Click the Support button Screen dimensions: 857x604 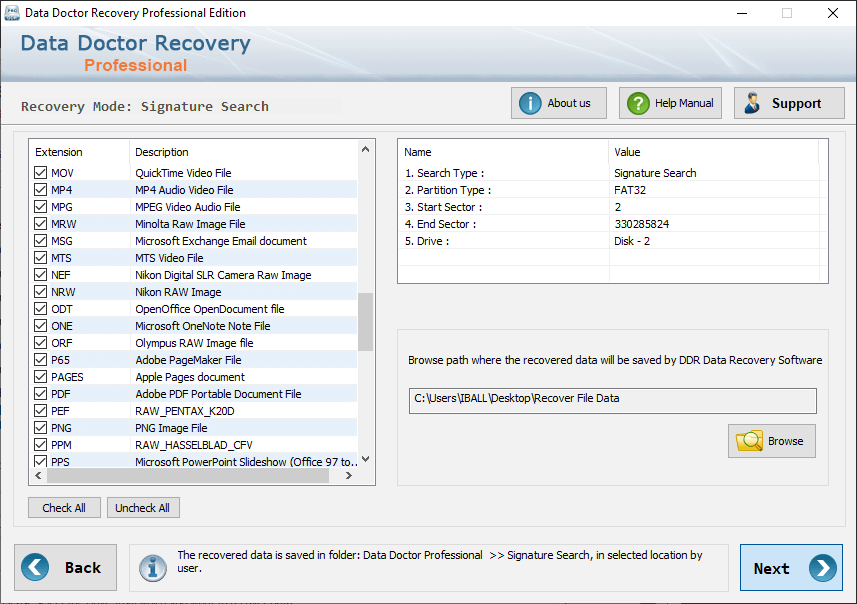(x=789, y=103)
